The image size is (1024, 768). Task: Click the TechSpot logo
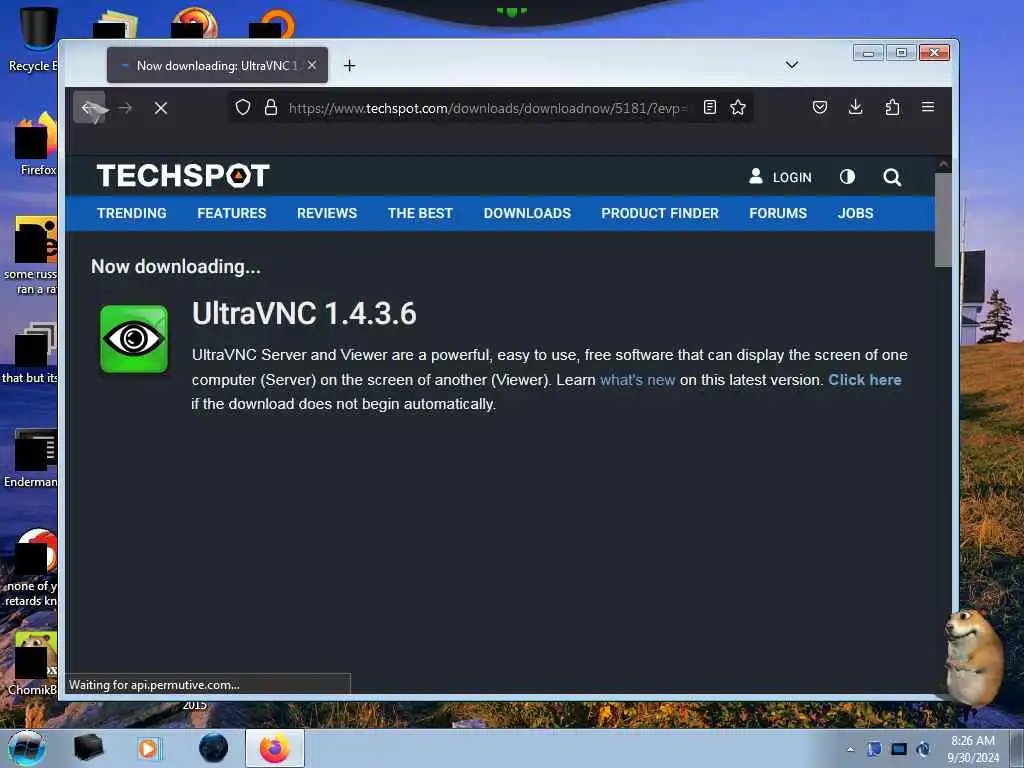(x=183, y=176)
